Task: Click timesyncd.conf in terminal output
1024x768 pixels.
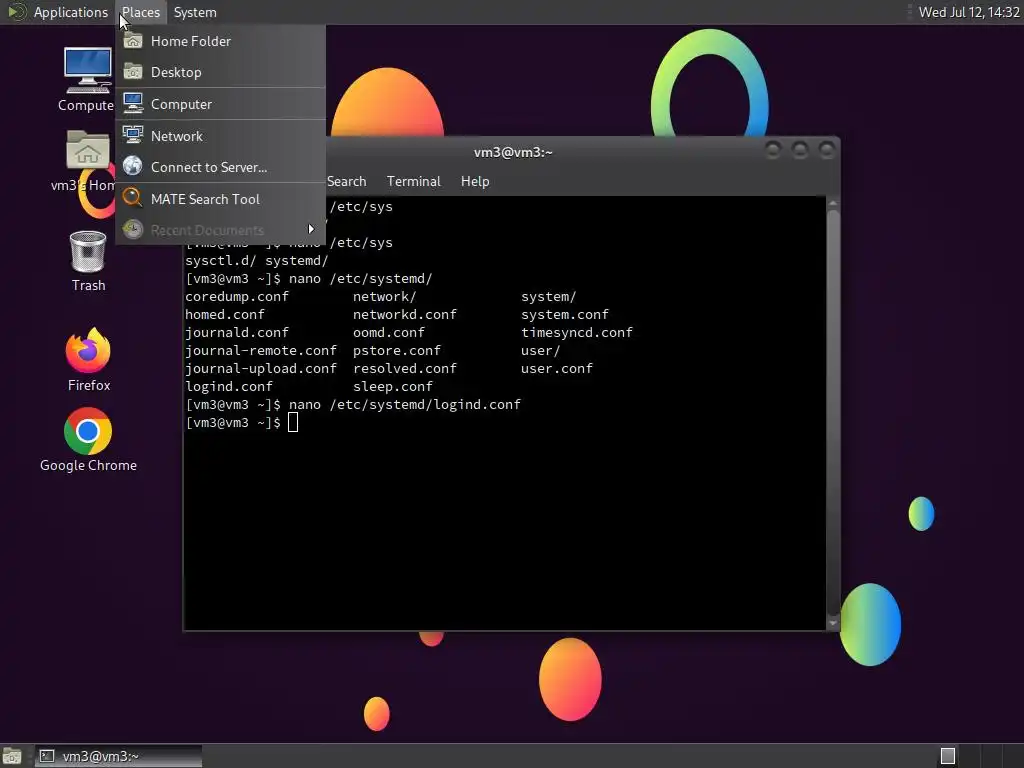Action: [577, 332]
